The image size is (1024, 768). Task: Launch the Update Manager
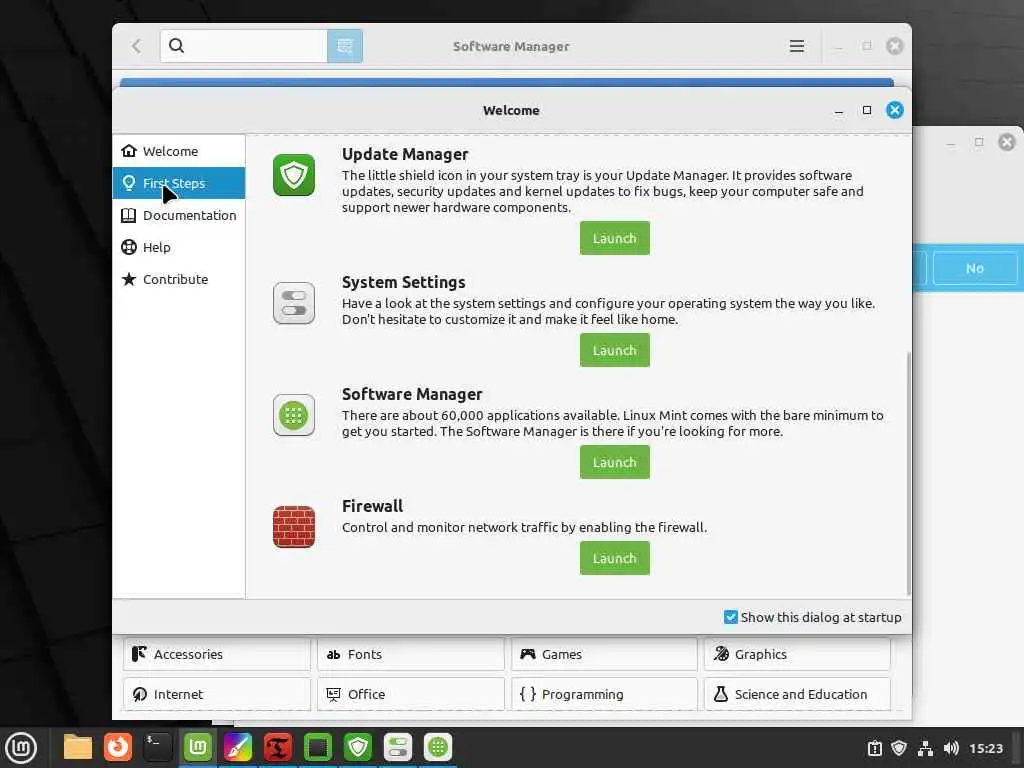pos(615,238)
